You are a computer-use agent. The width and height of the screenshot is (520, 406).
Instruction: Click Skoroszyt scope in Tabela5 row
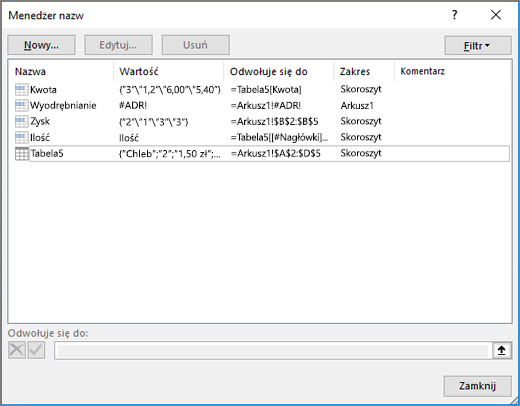(x=361, y=153)
